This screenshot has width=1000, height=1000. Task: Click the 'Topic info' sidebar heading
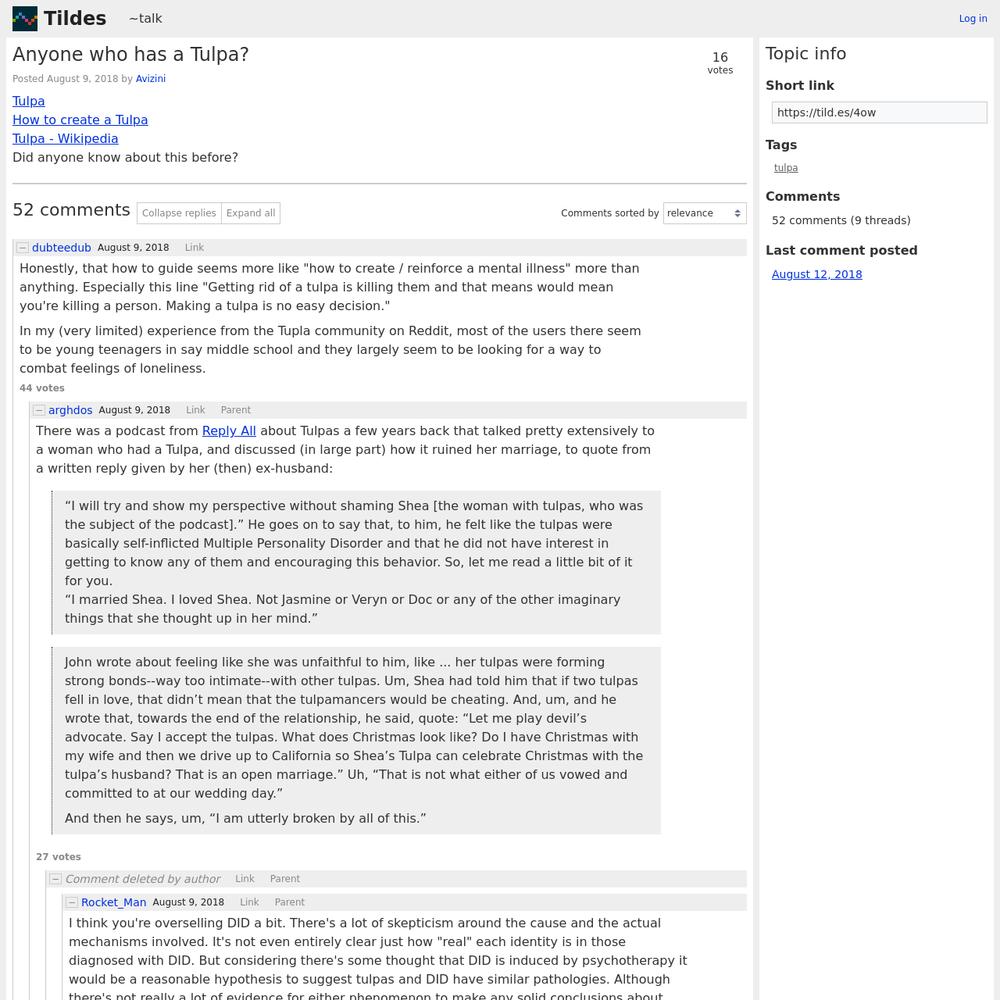click(x=806, y=54)
